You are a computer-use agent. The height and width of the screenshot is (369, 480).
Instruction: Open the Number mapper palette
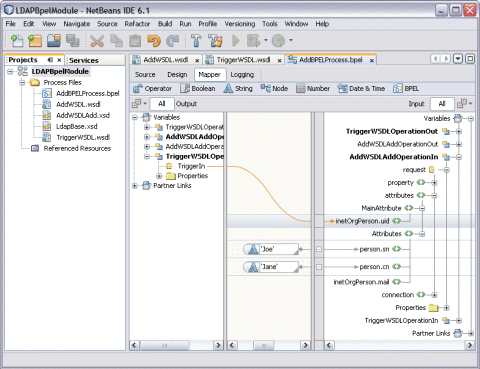point(313,89)
